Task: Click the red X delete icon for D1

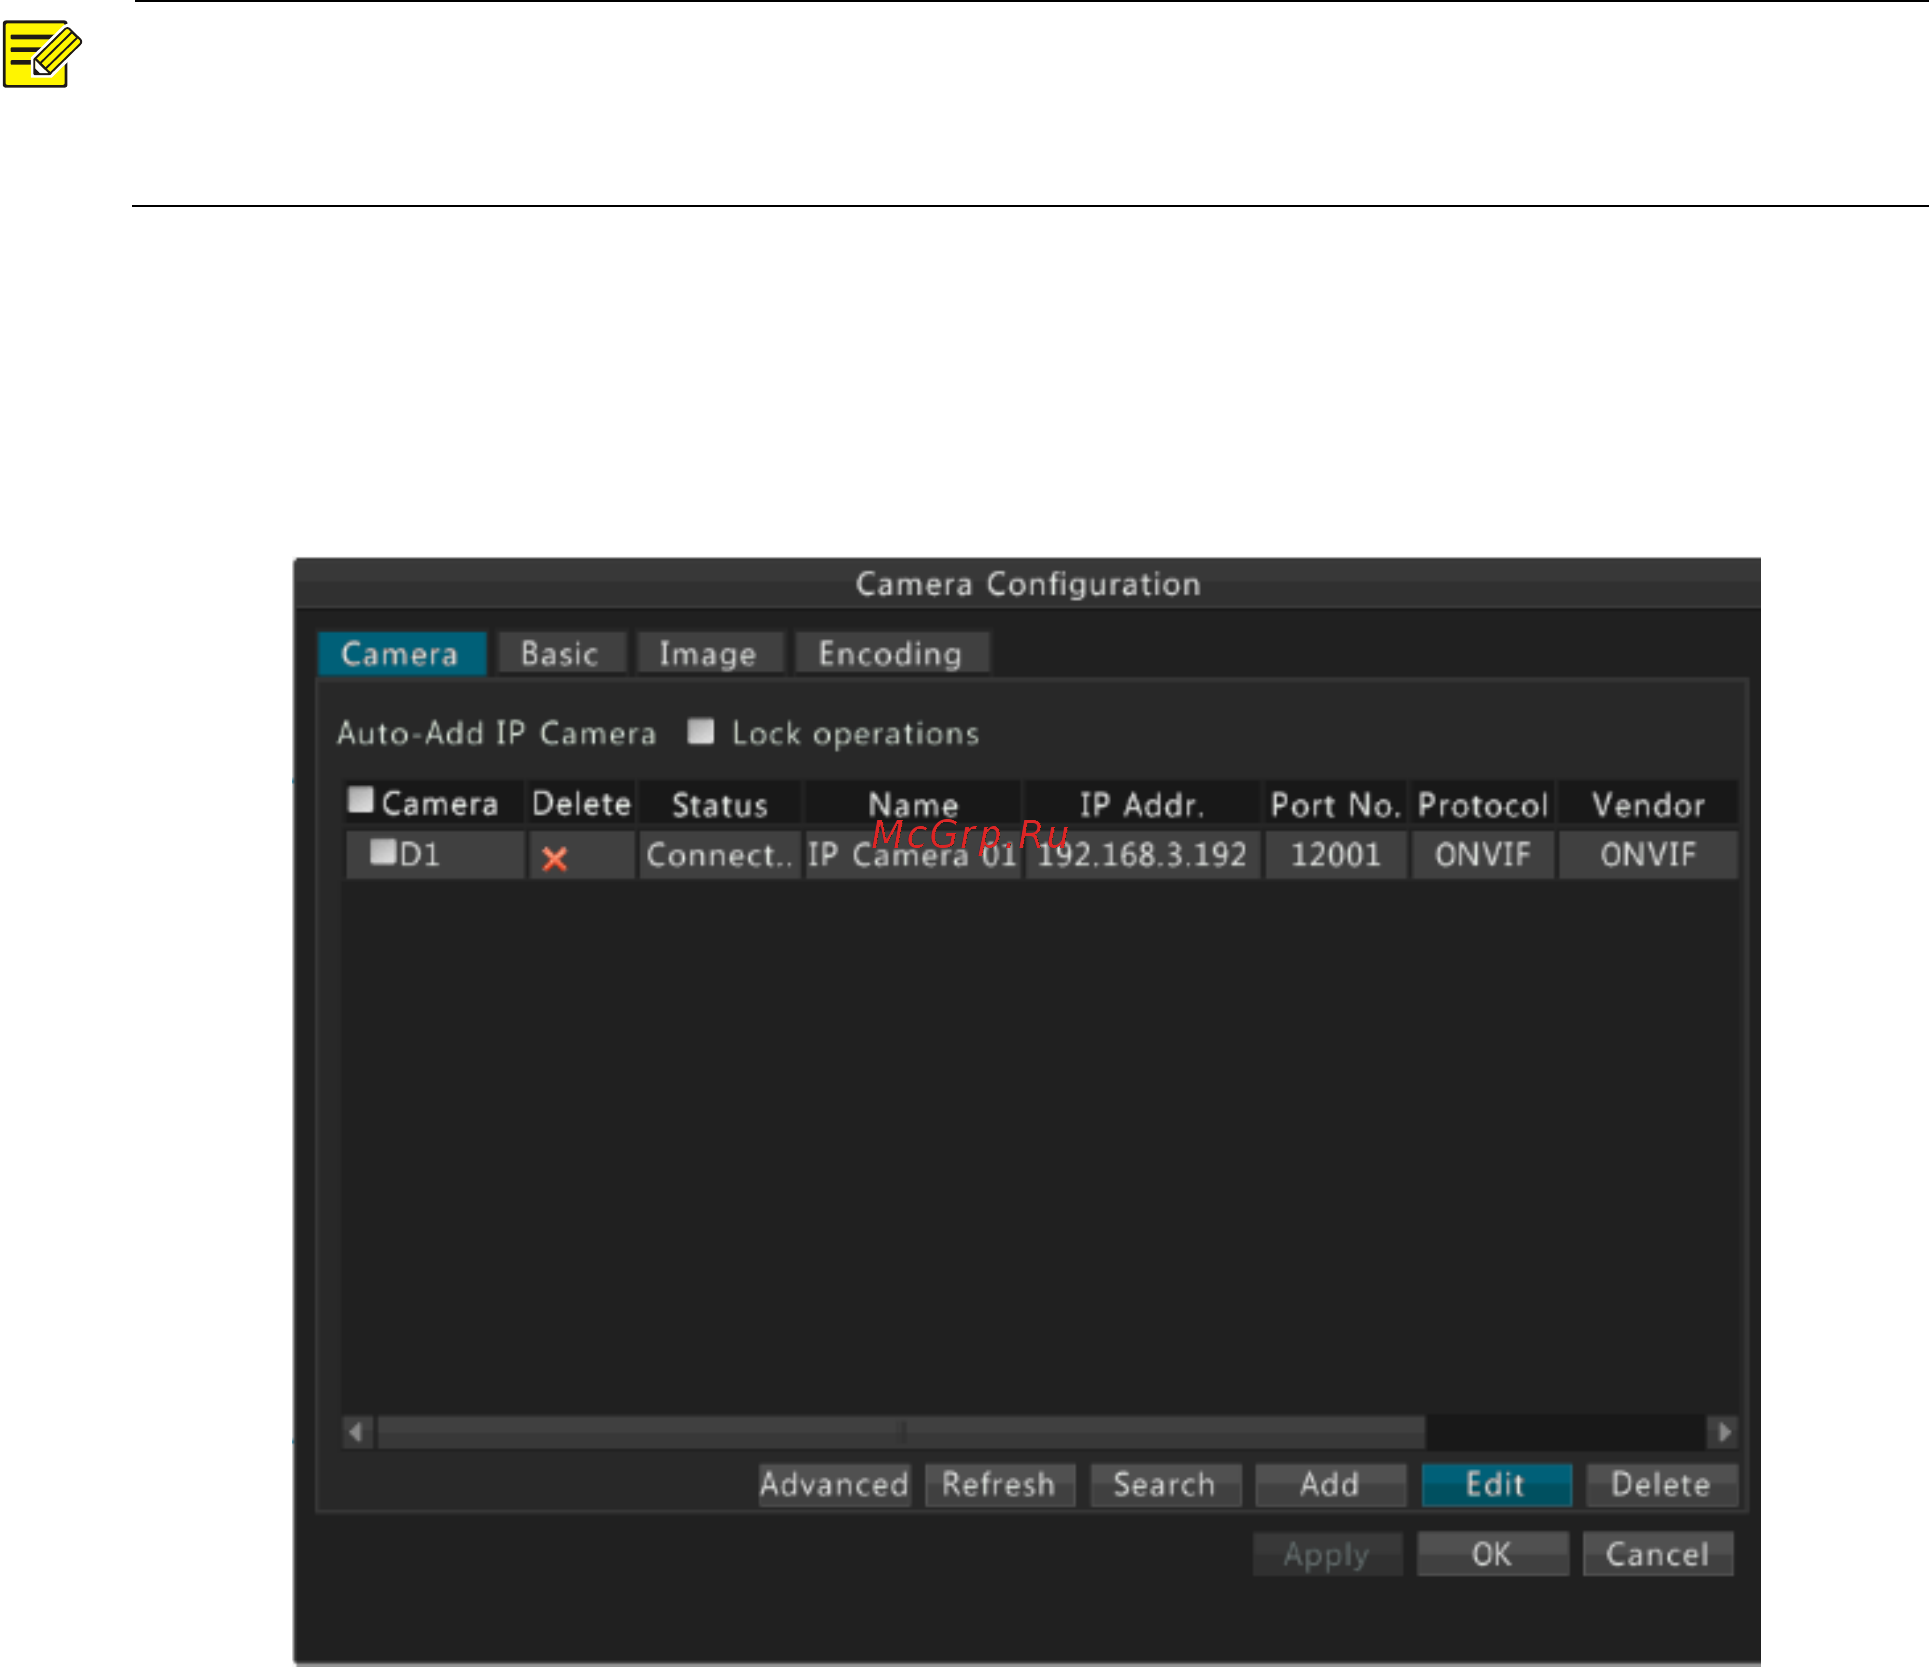Action: [x=554, y=858]
